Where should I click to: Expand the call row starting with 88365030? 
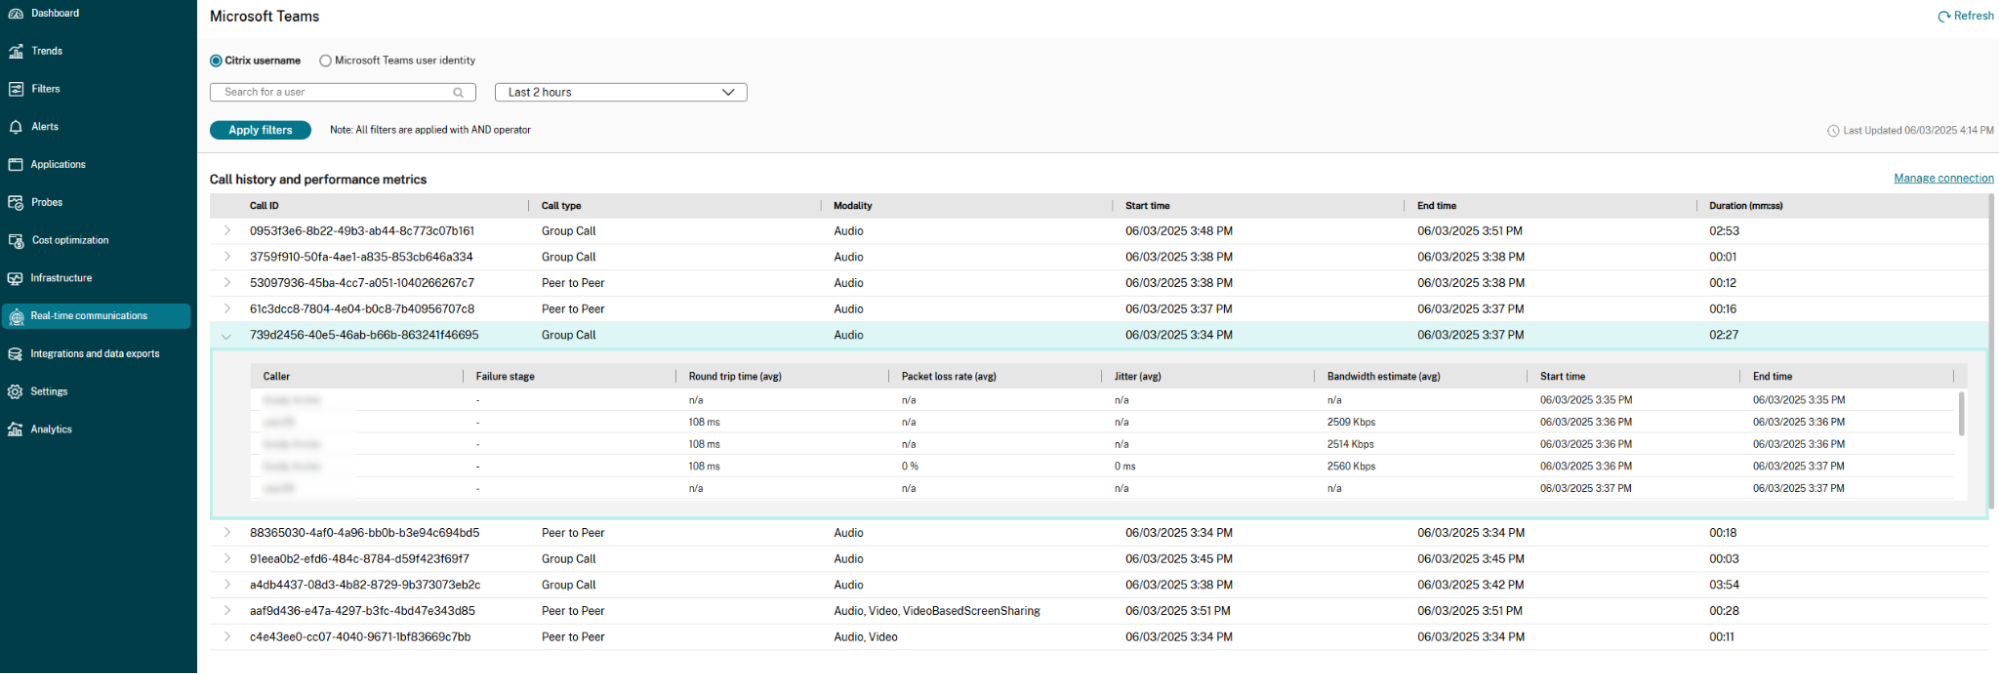pos(227,533)
